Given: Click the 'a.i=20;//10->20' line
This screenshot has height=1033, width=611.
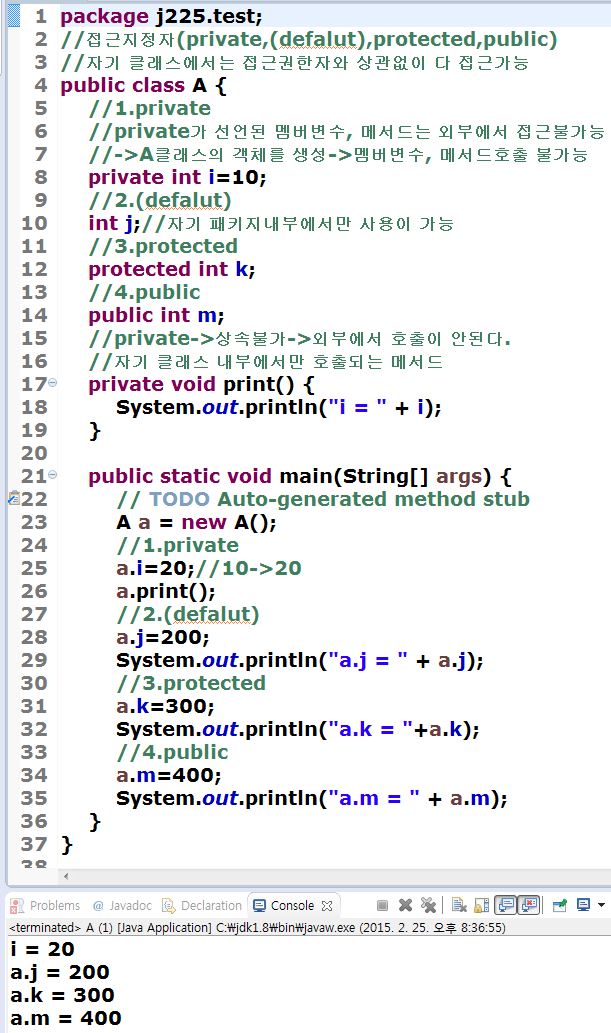Looking at the screenshot, I should 209,568.
